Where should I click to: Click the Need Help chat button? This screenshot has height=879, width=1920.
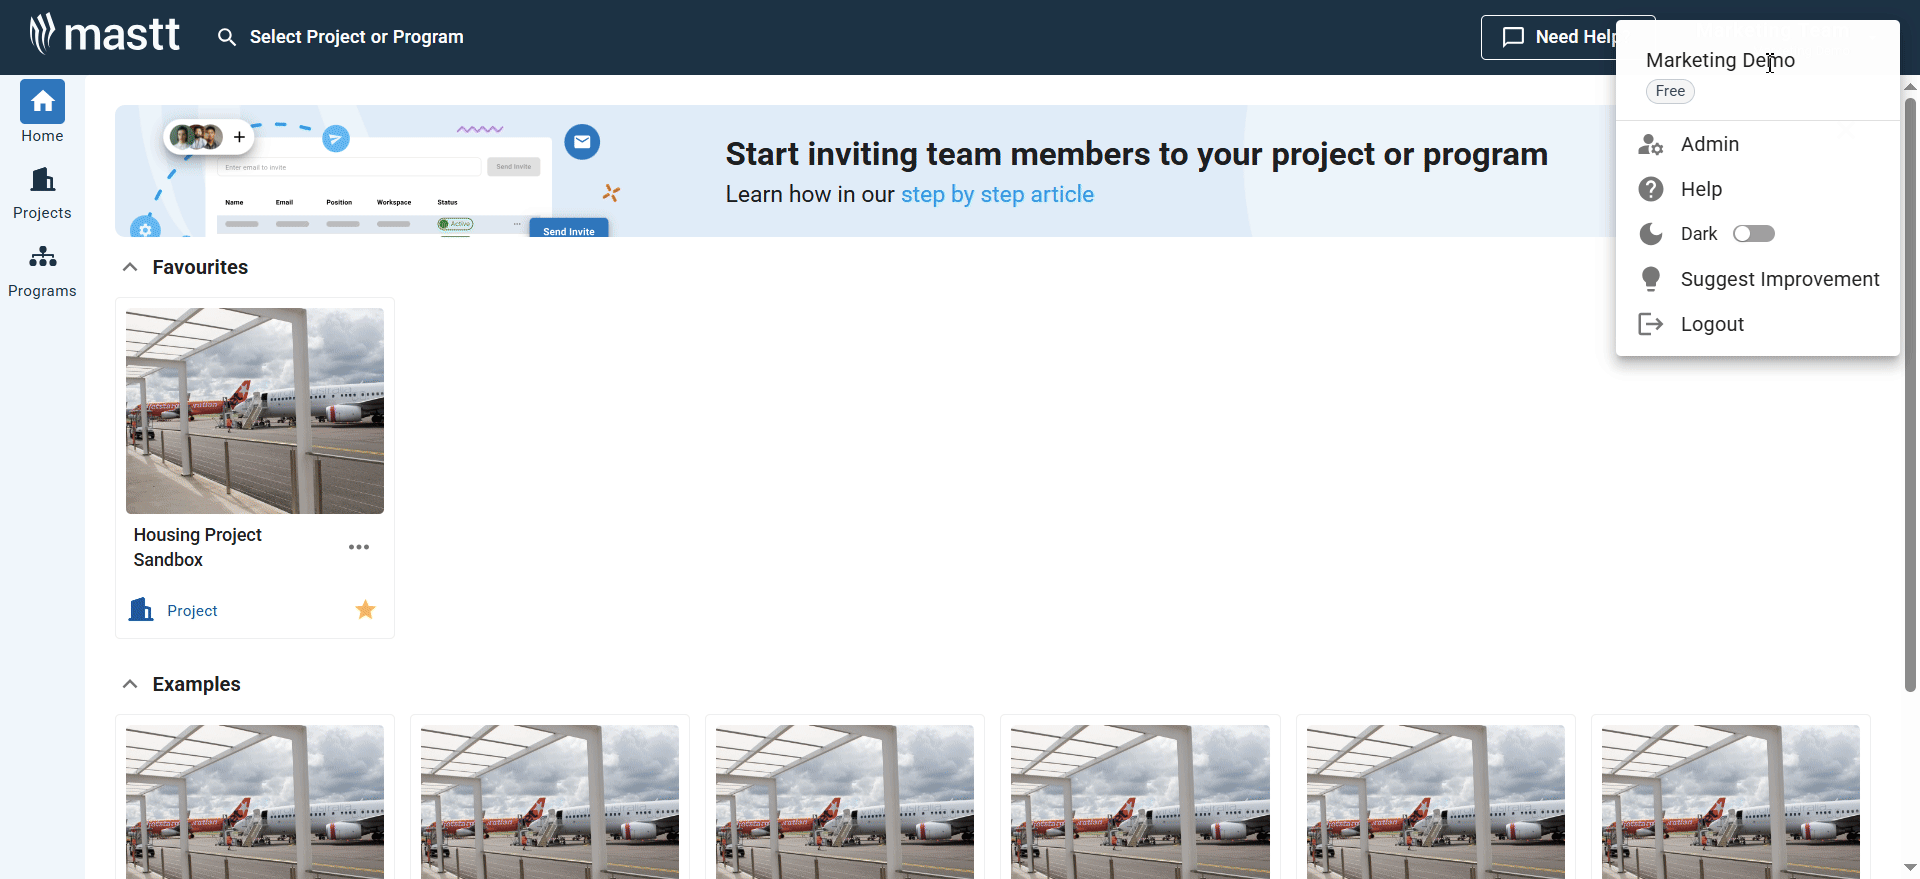pos(1548,37)
